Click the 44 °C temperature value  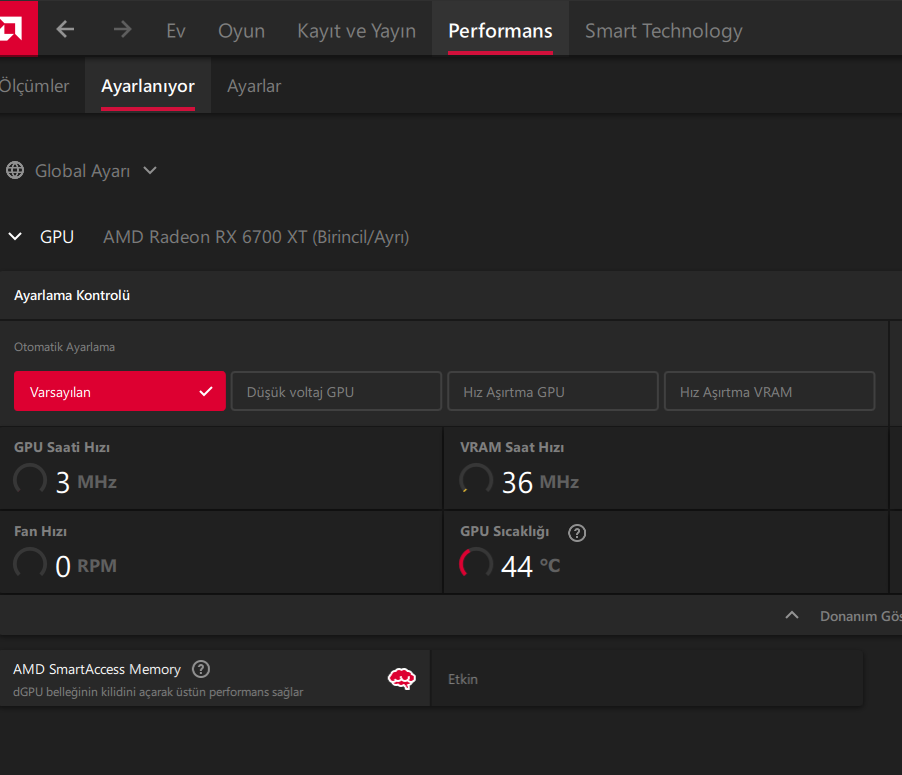click(530, 566)
